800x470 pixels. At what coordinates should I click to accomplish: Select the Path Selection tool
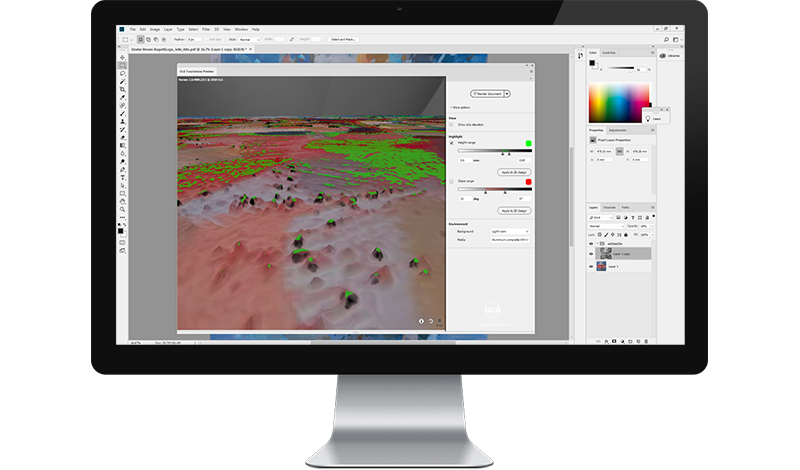coord(122,186)
